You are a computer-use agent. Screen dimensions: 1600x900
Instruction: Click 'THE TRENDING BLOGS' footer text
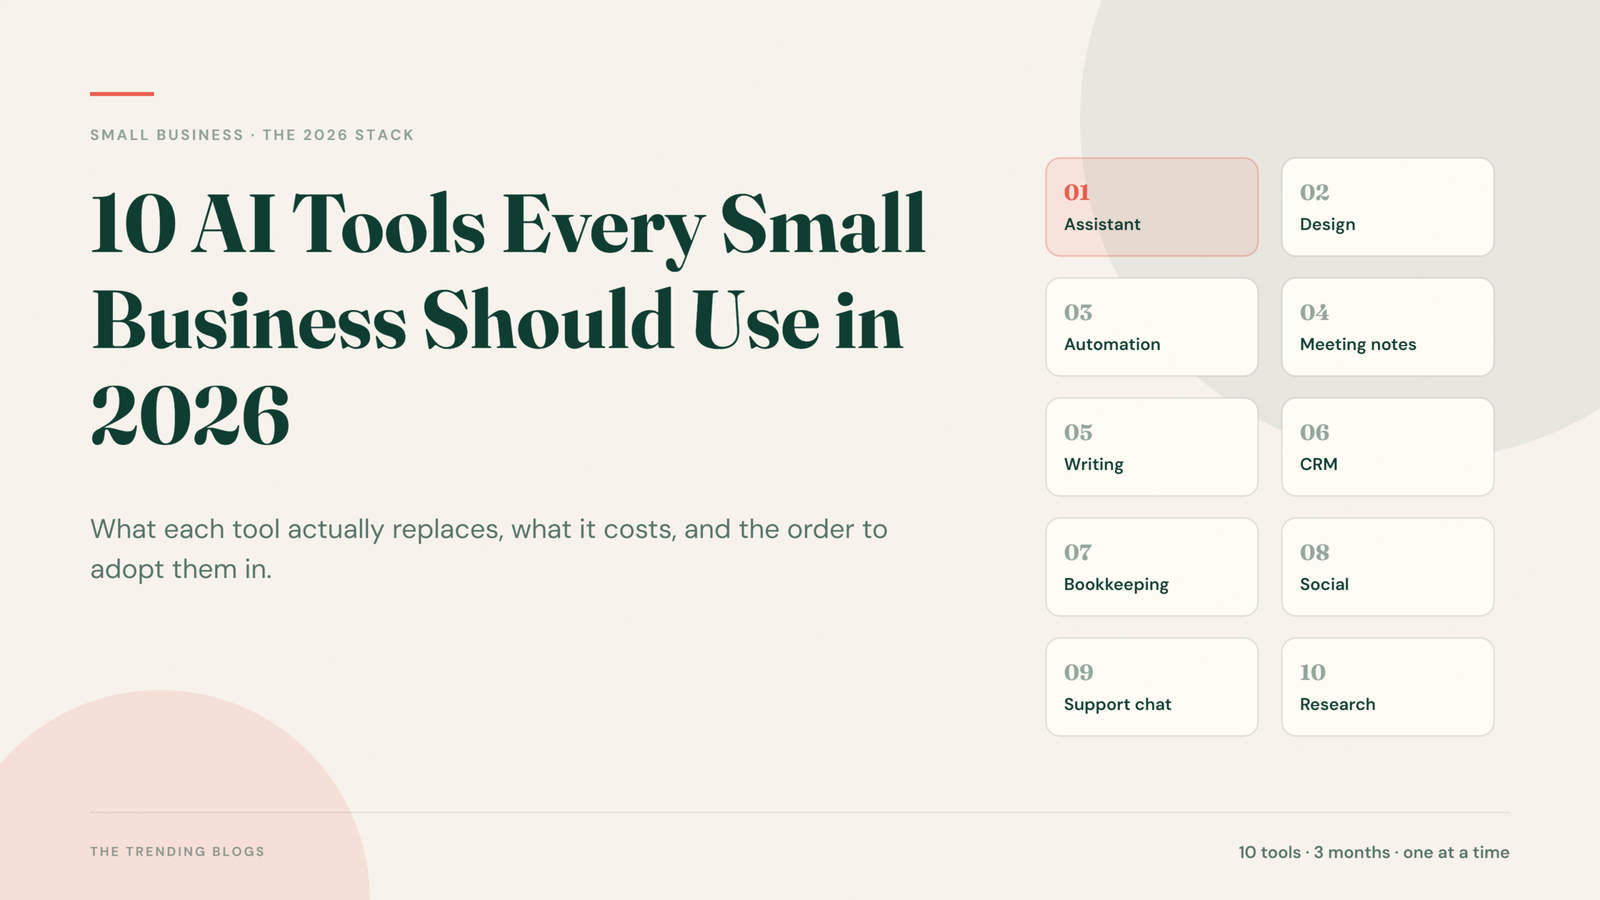(x=177, y=852)
